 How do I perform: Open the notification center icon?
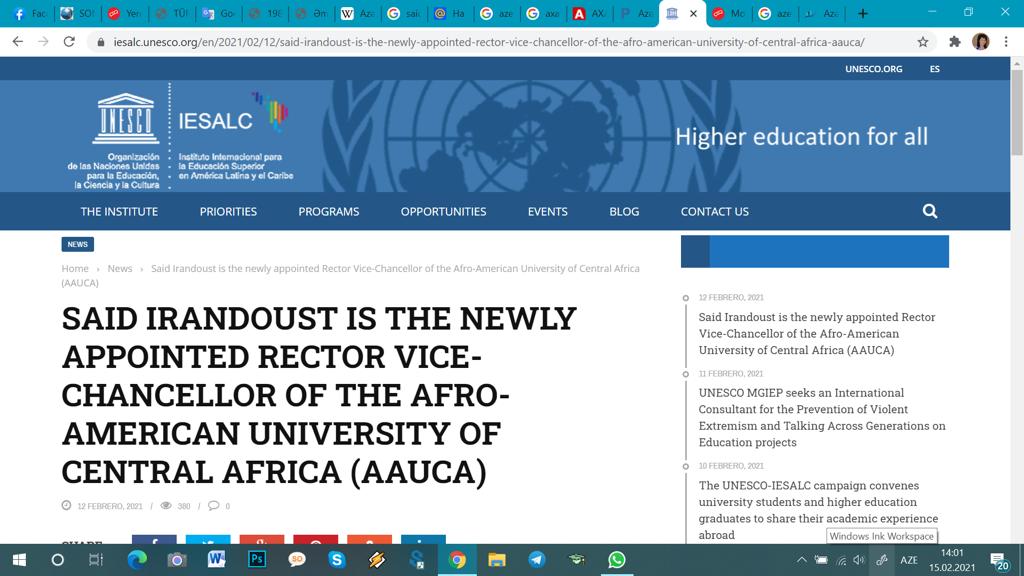(x=999, y=560)
